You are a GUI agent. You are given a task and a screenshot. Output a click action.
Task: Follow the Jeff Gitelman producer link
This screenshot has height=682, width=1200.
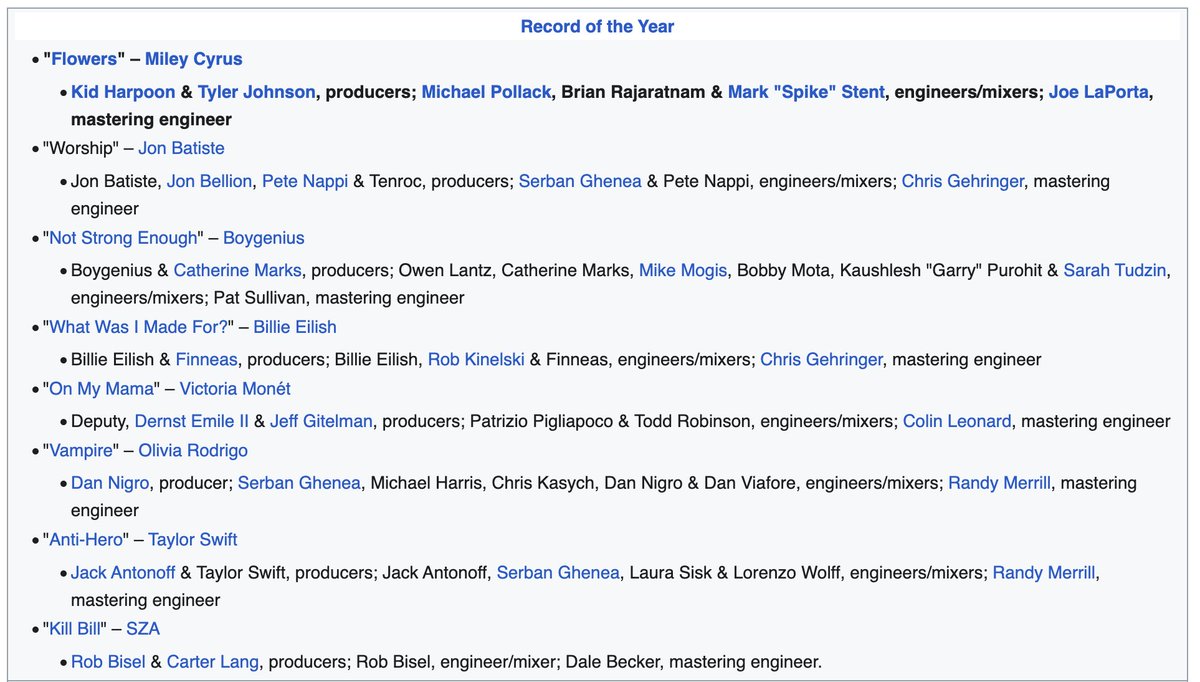[321, 421]
